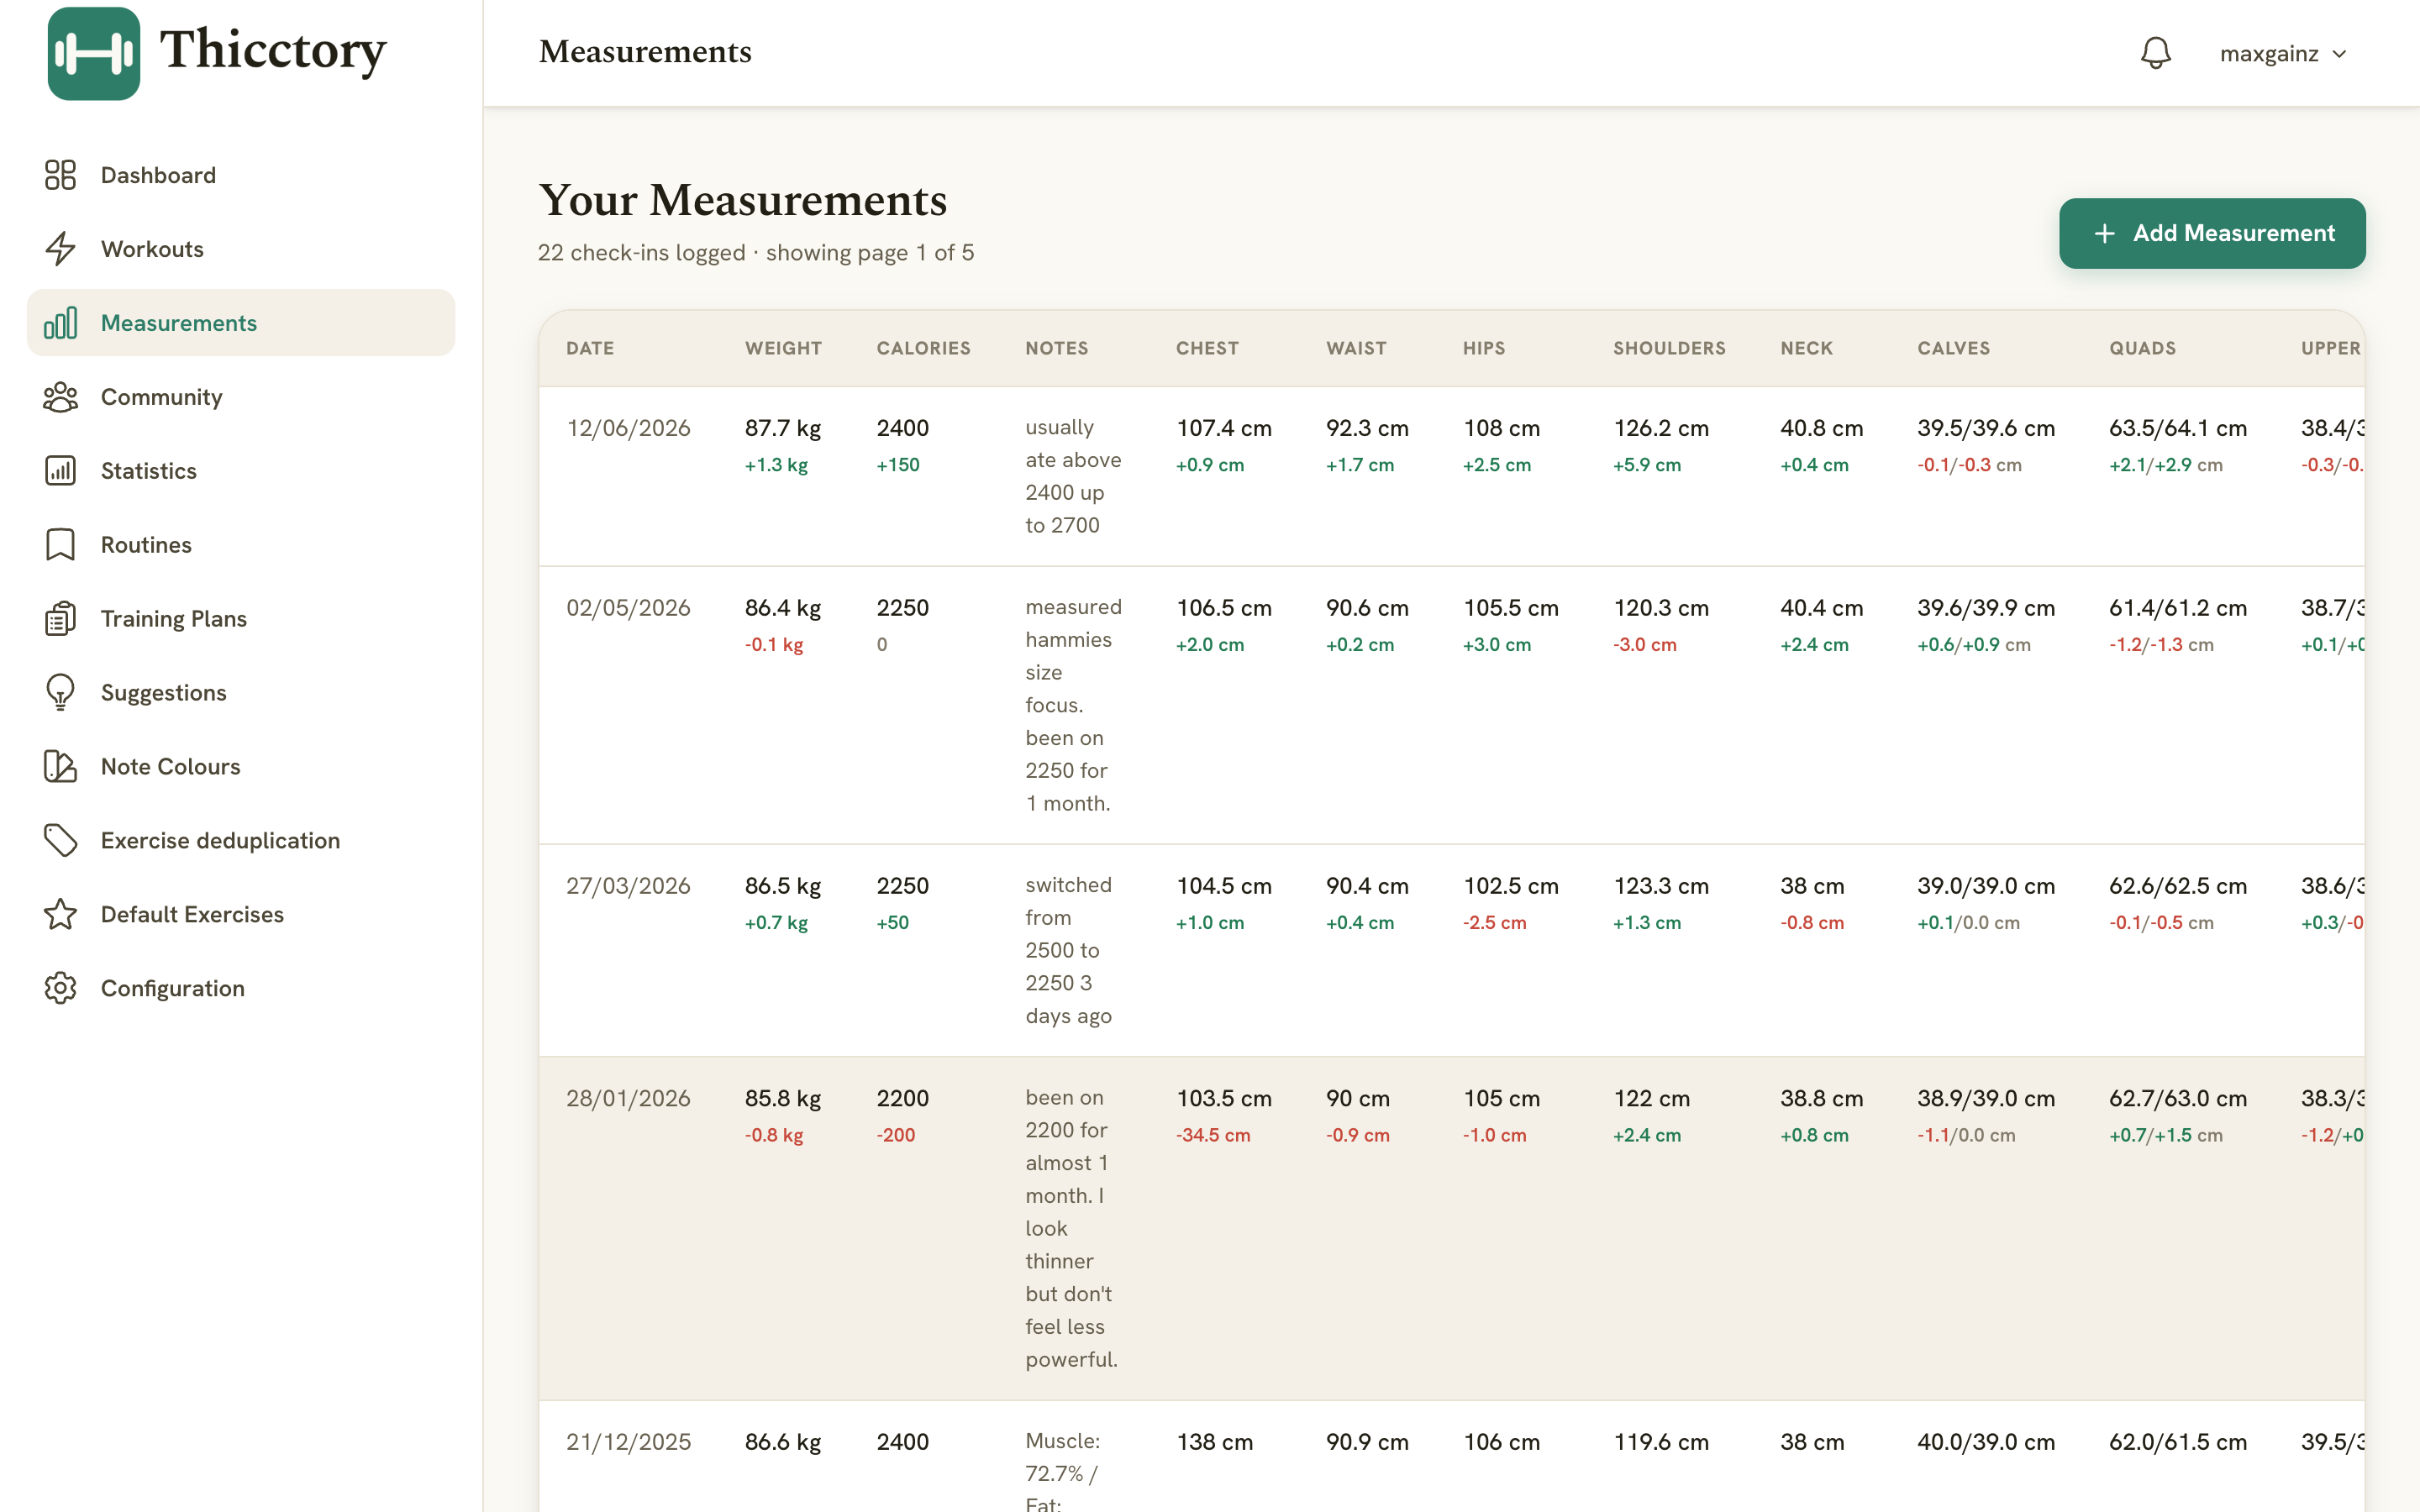The width and height of the screenshot is (2420, 1512).
Task: Click the Workouts lightning bolt icon
Action: (60, 249)
